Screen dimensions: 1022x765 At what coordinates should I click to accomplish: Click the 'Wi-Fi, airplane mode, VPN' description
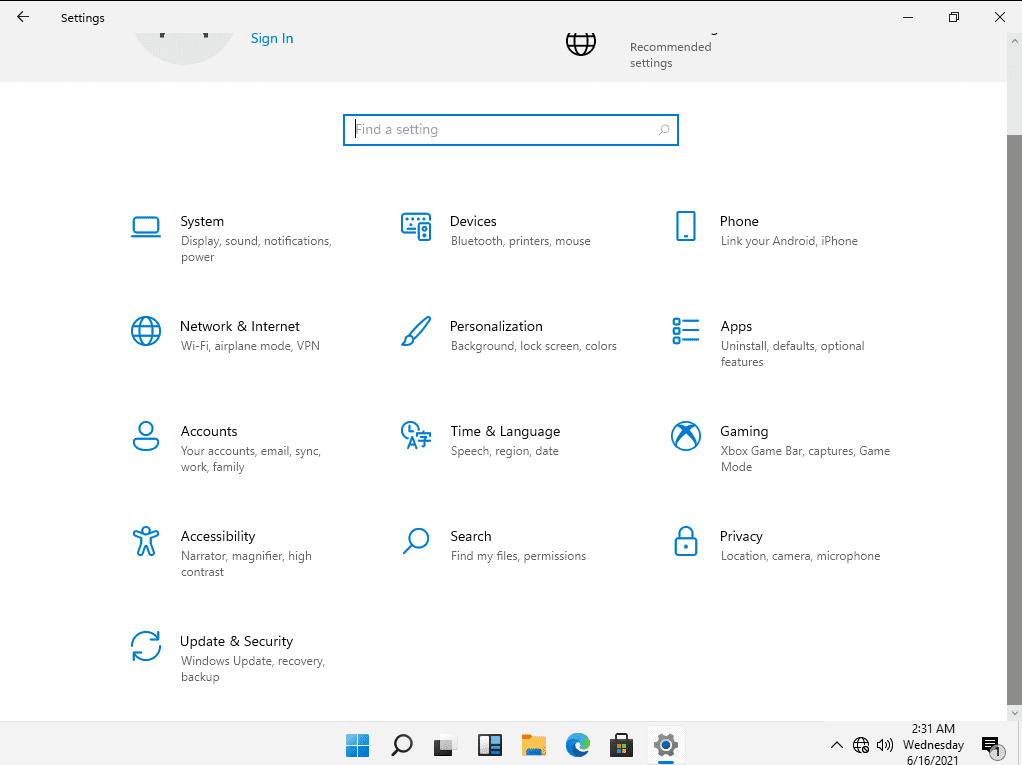pyautogui.click(x=250, y=346)
